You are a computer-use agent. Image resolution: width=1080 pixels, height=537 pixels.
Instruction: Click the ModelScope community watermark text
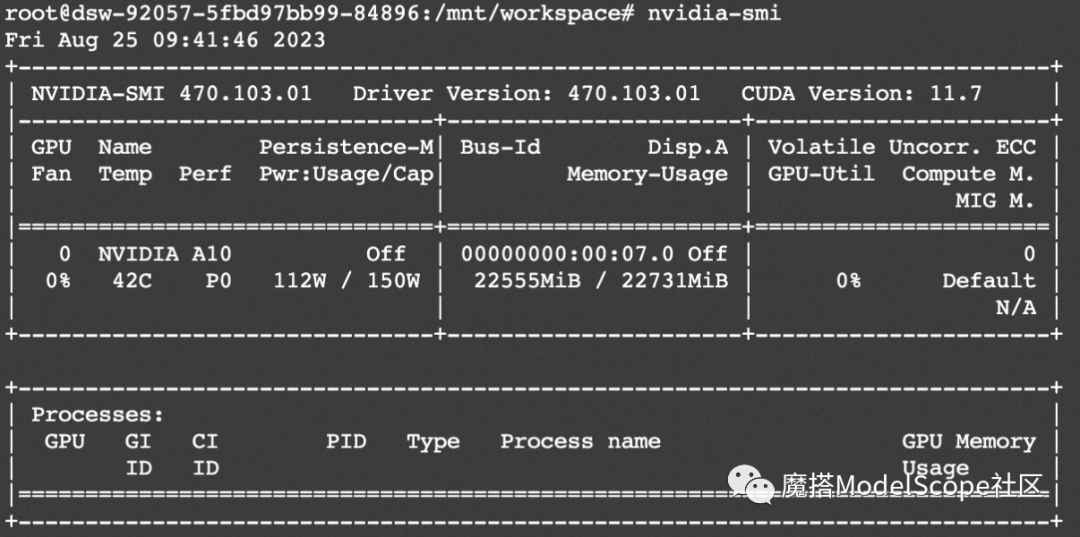tap(912, 486)
